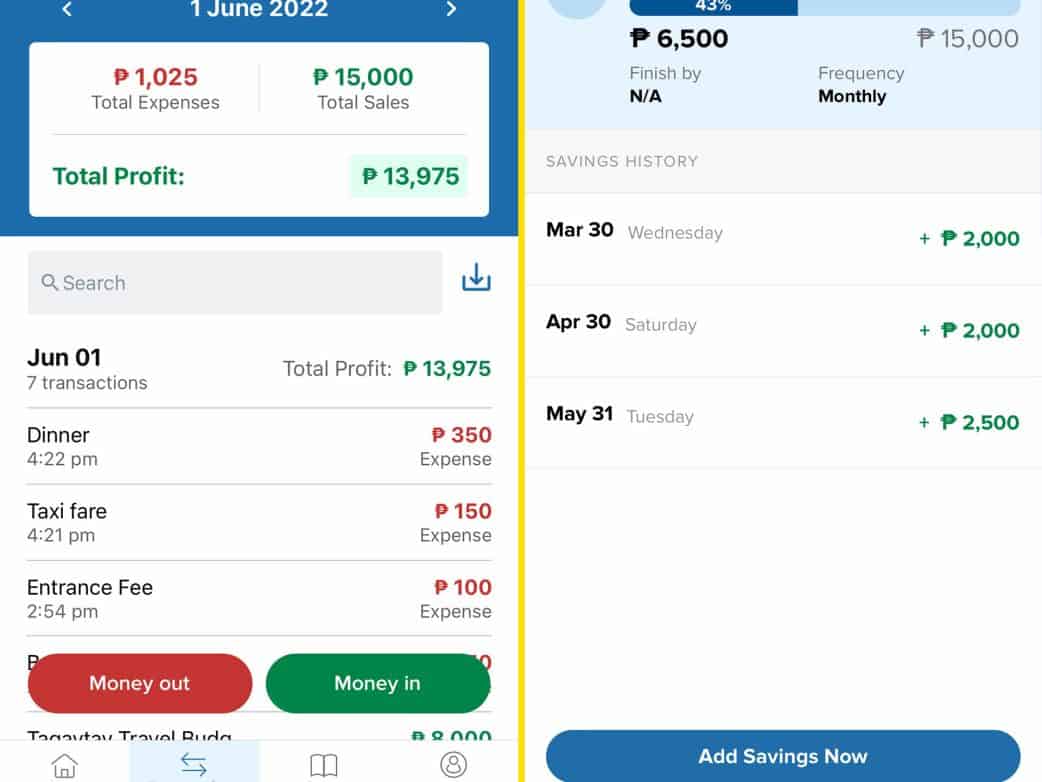This screenshot has width=1042, height=782.
Task: Go to next date with right chevron
Action: click(451, 10)
